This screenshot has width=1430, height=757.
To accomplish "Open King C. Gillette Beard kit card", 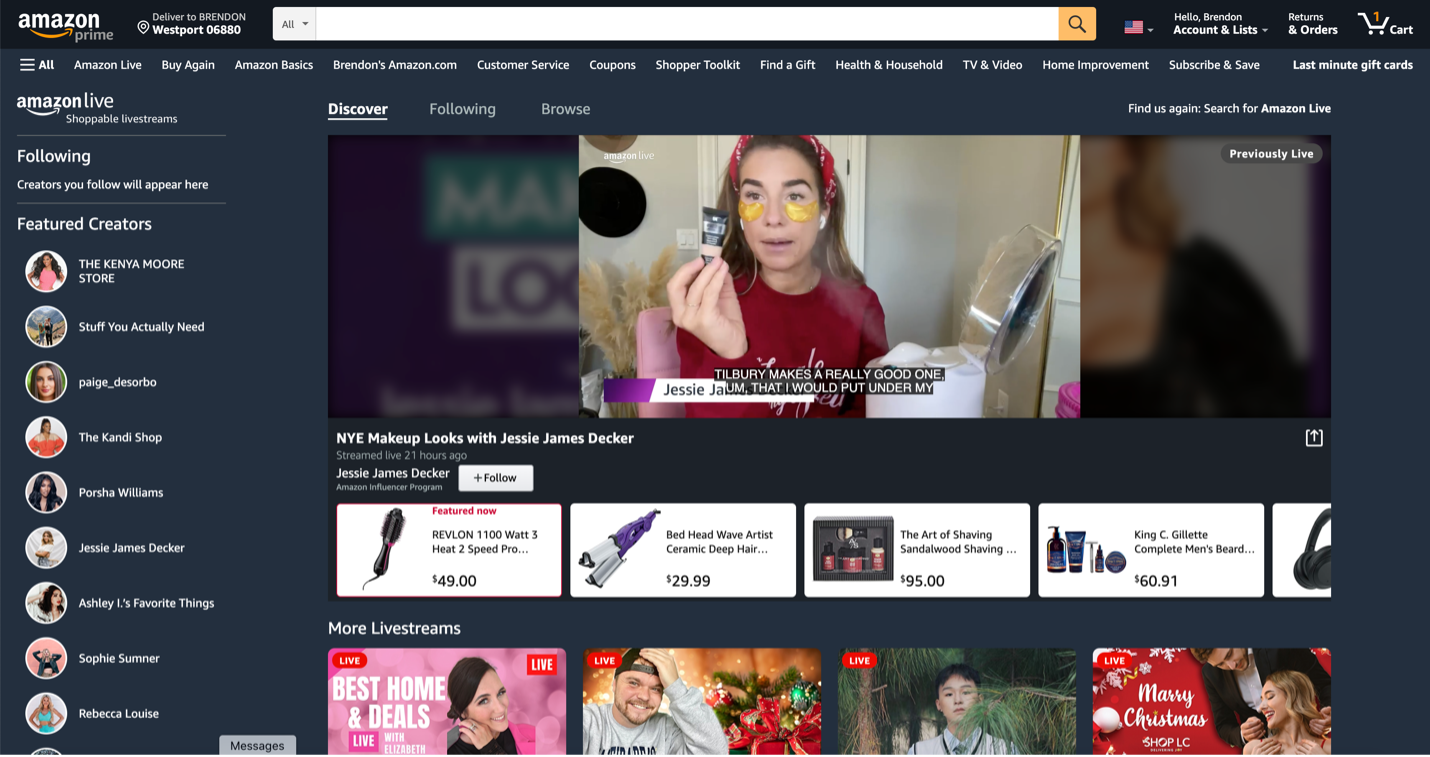I will [1151, 550].
